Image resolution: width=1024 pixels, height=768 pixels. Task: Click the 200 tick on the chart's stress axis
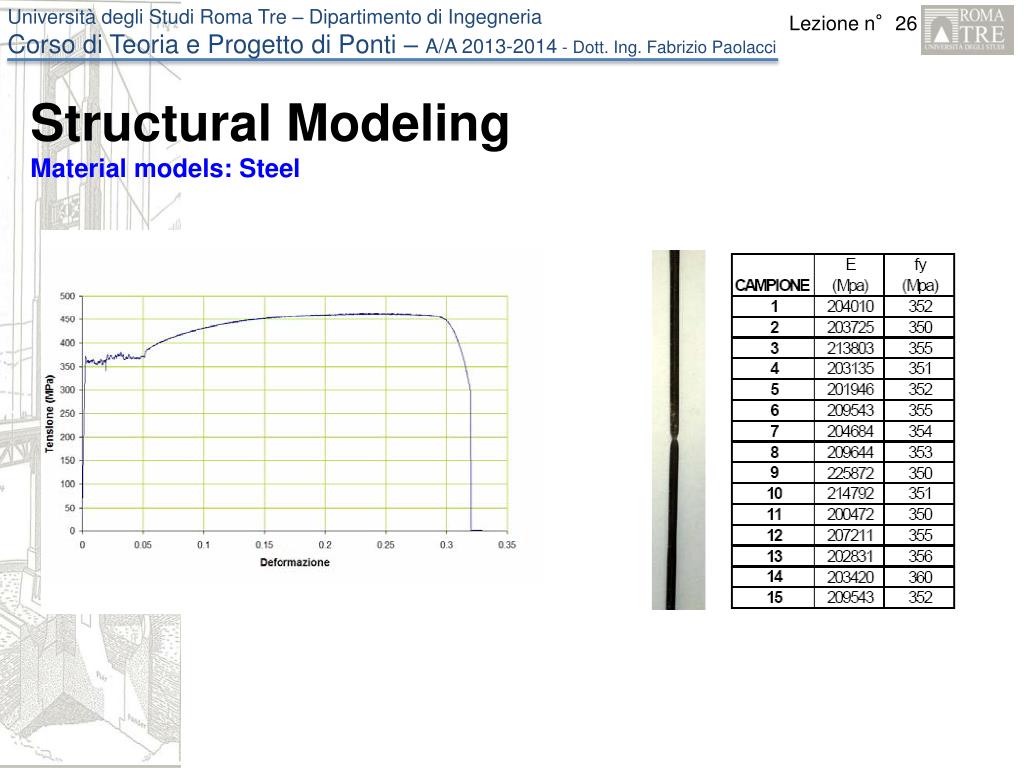click(68, 437)
